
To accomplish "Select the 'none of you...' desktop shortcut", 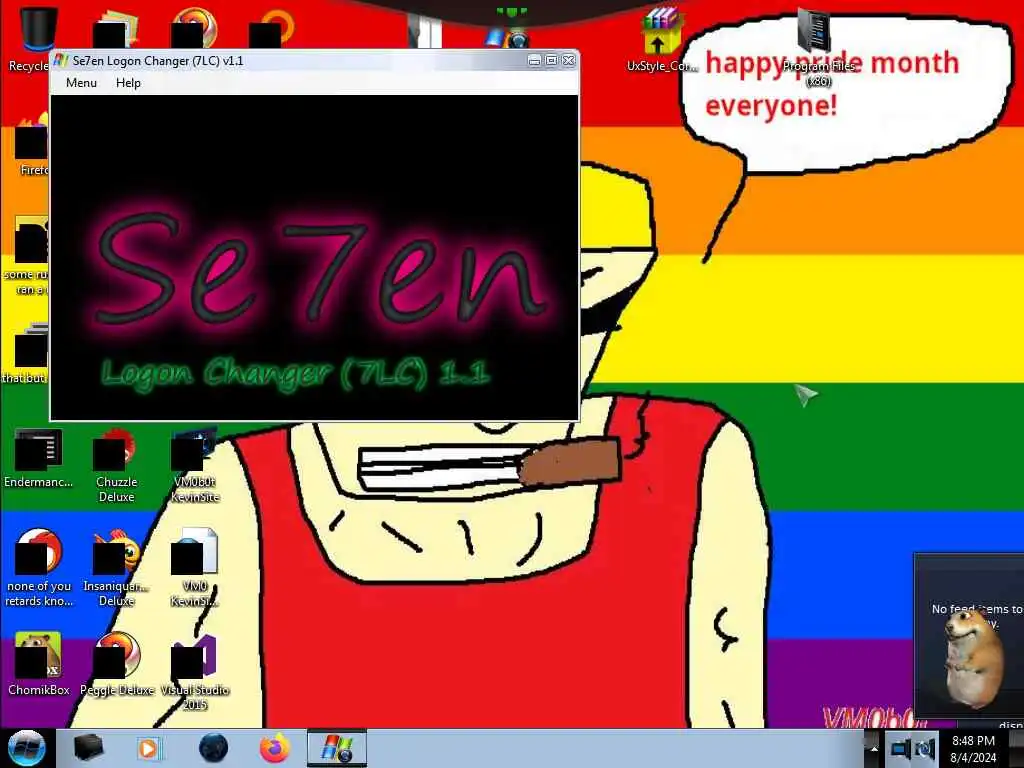I will (x=38, y=567).
